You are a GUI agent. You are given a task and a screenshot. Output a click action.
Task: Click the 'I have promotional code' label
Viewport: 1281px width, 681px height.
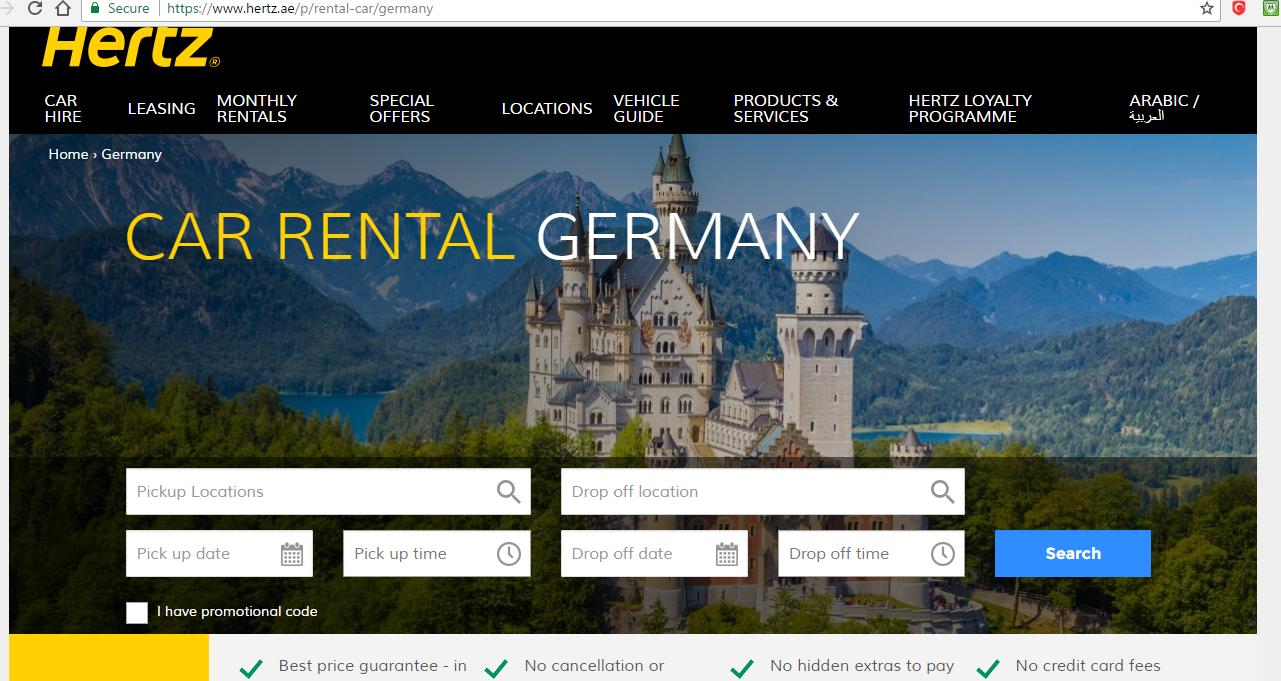coord(237,611)
